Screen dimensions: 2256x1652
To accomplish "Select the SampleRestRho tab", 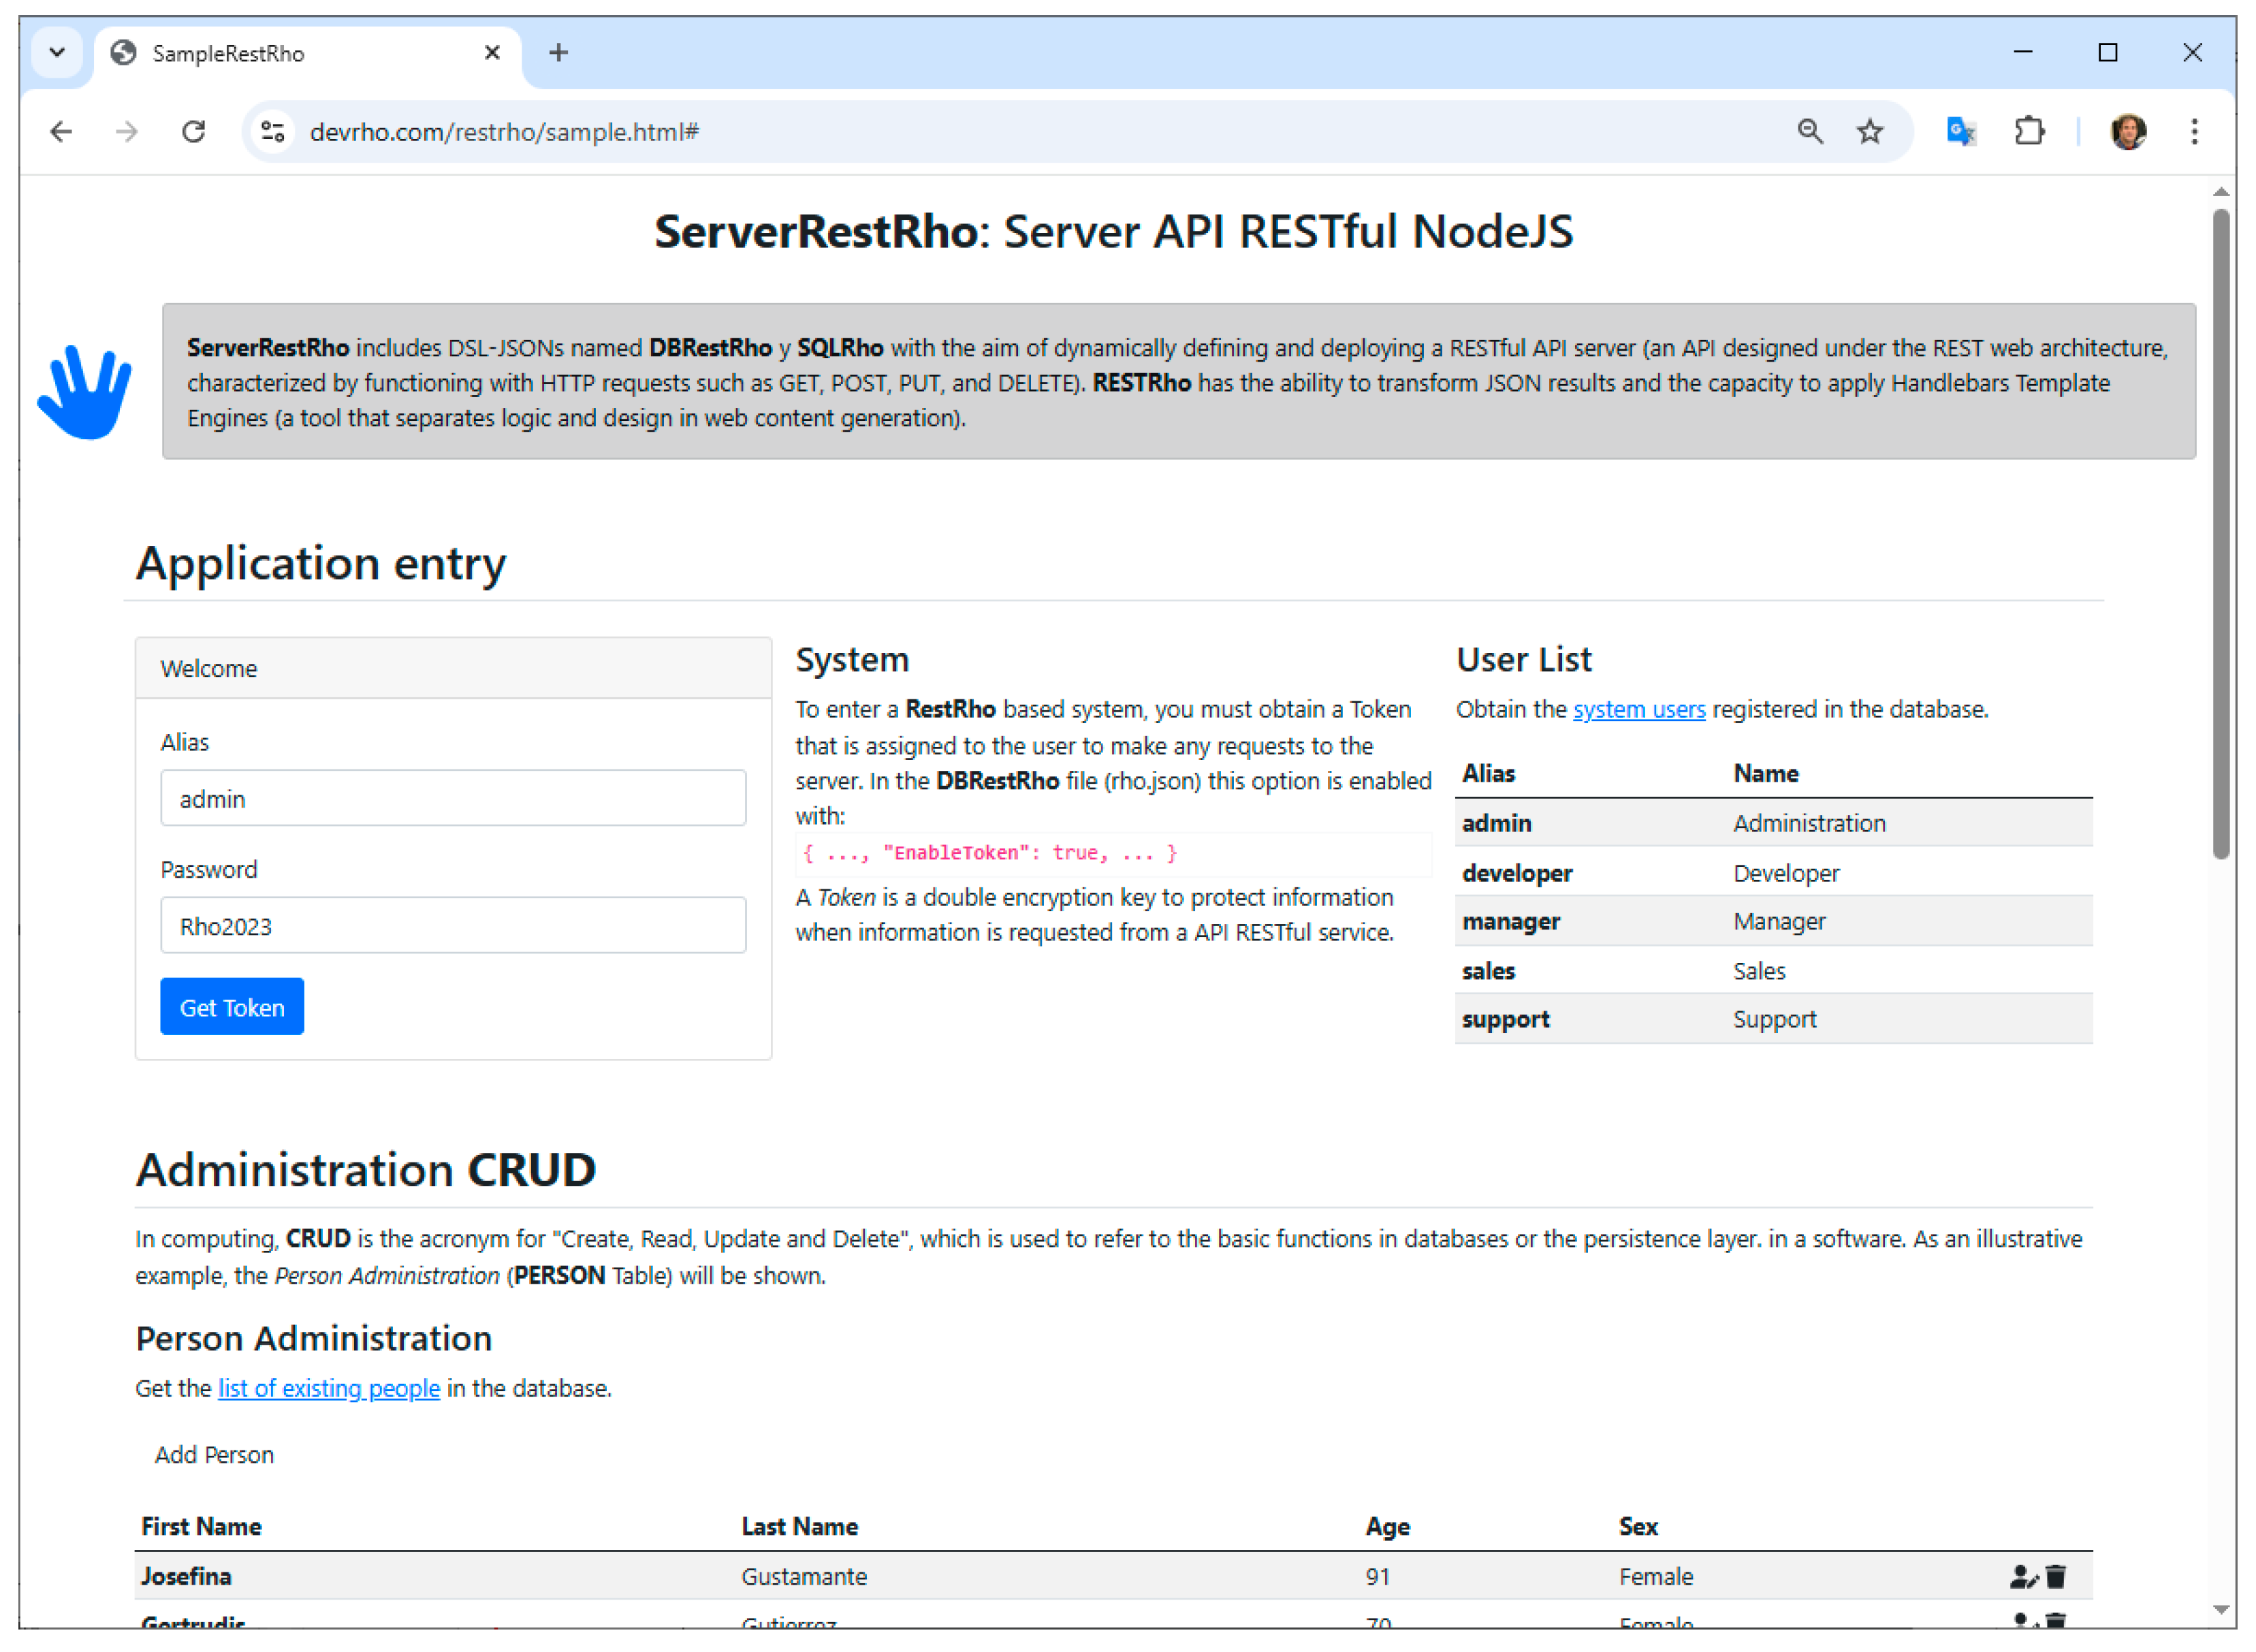I will (308, 53).
